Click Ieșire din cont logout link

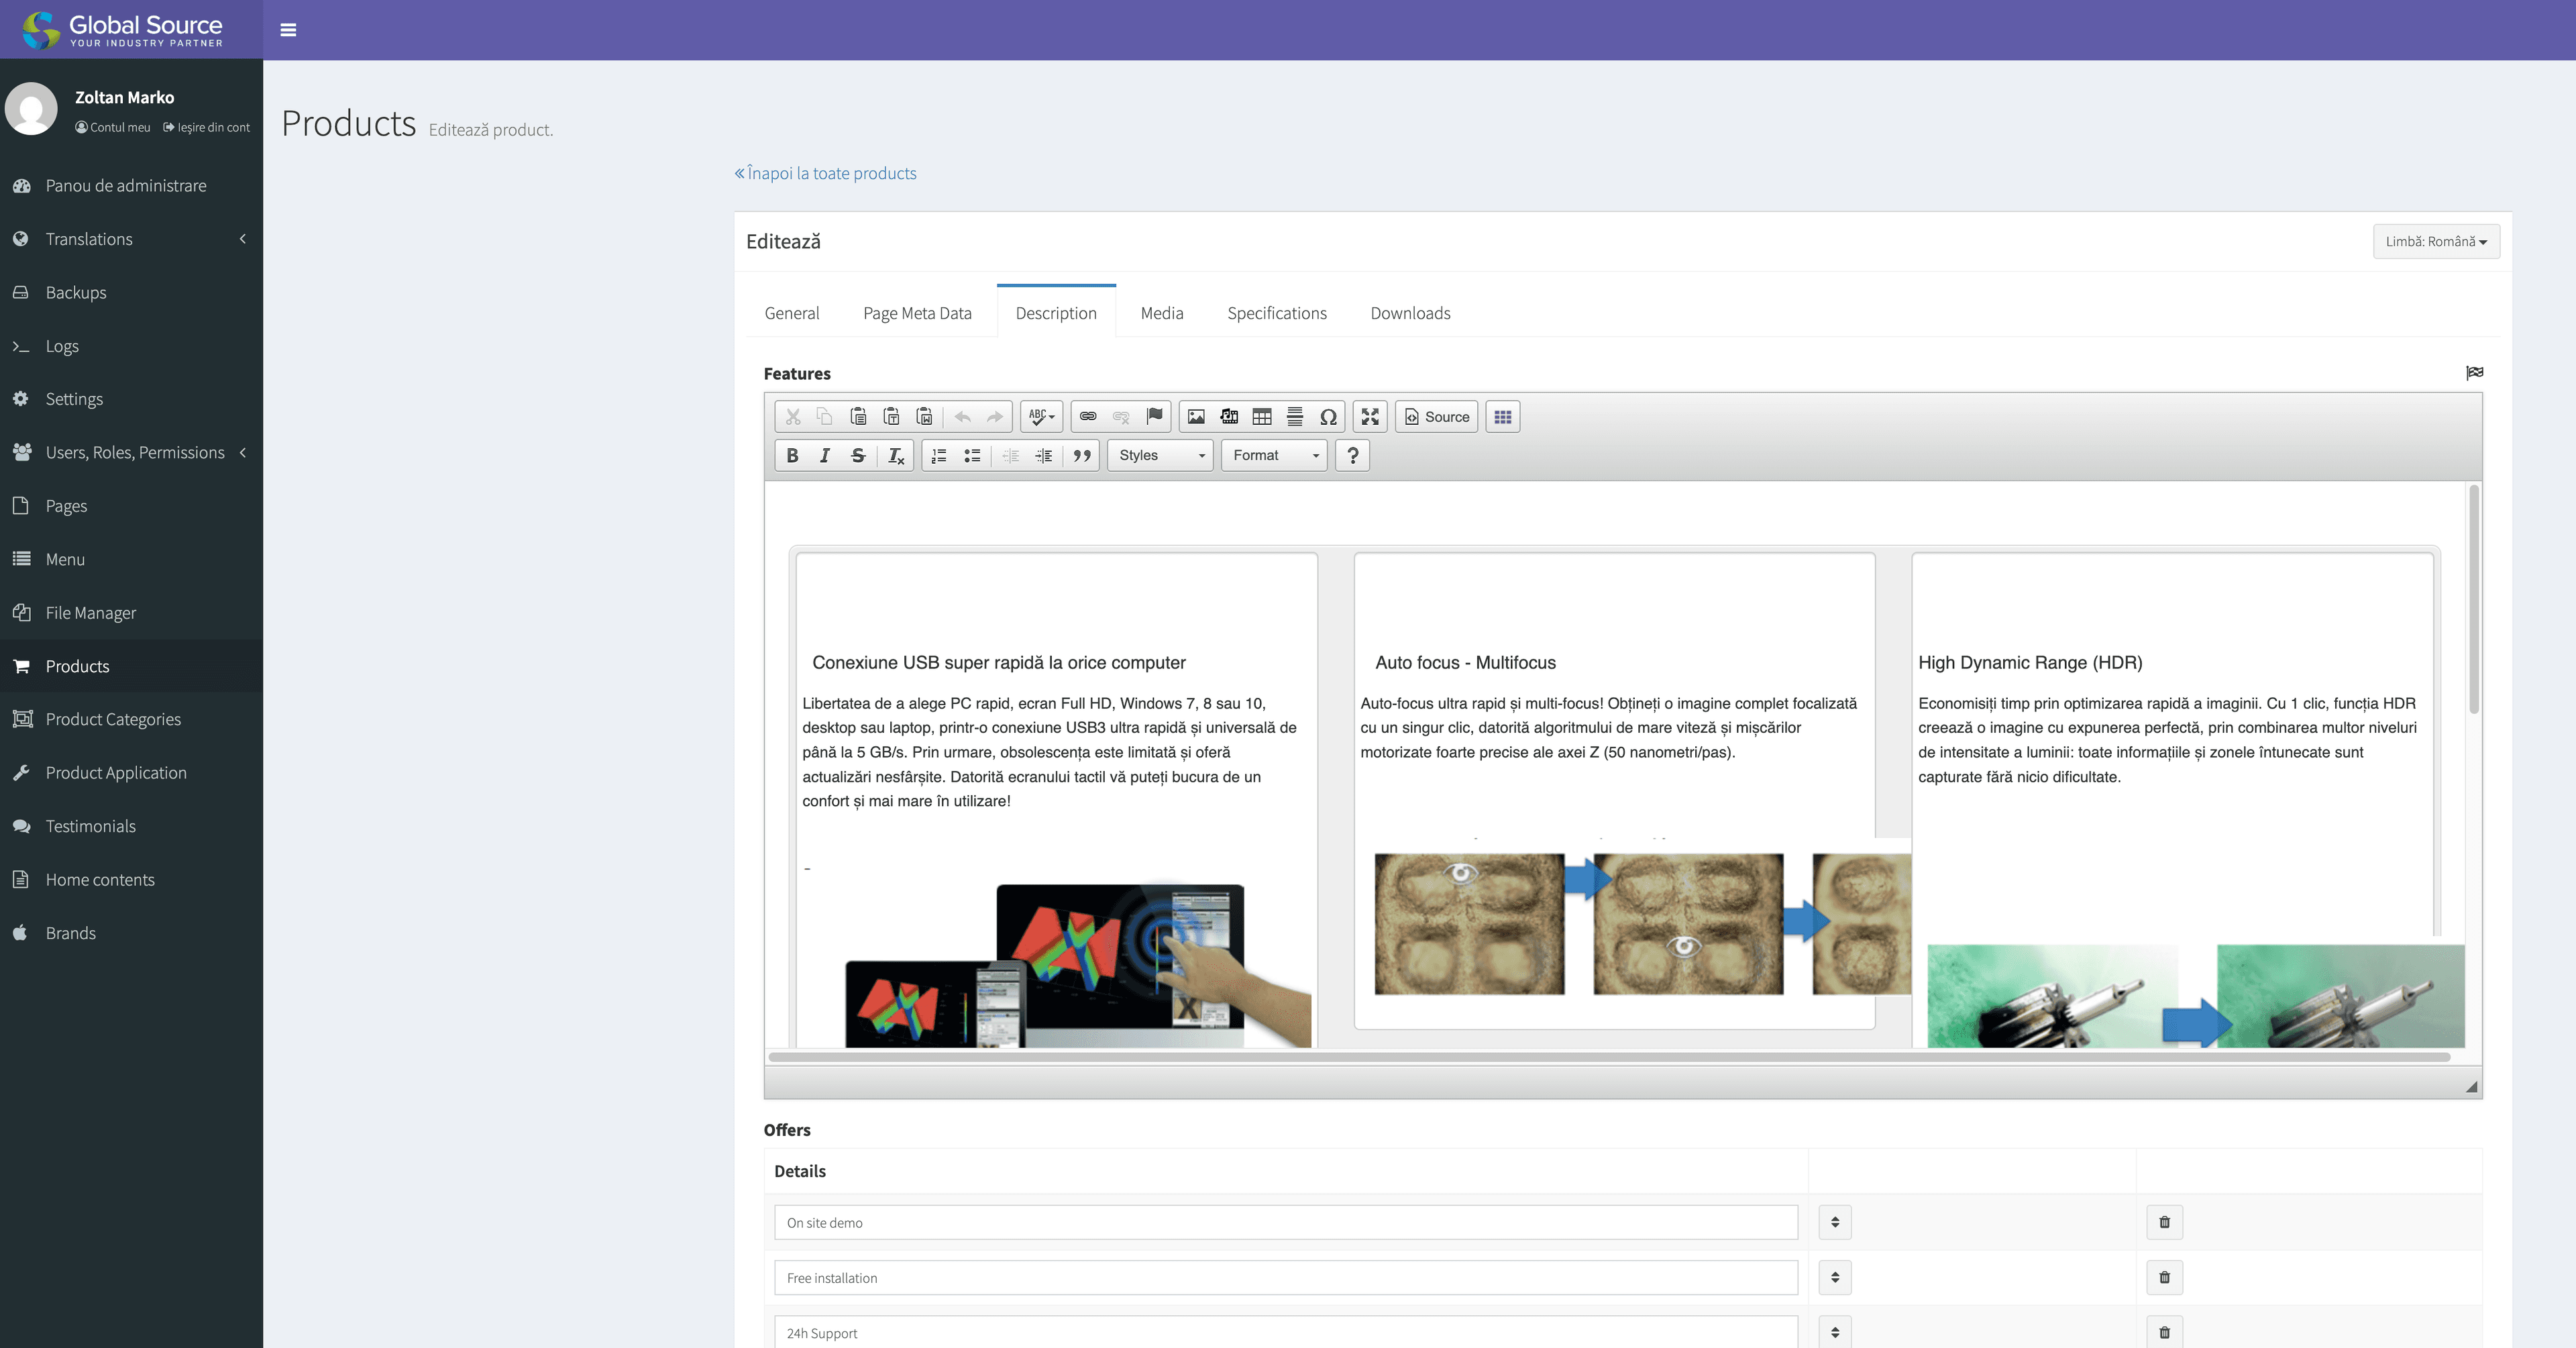[207, 127]
